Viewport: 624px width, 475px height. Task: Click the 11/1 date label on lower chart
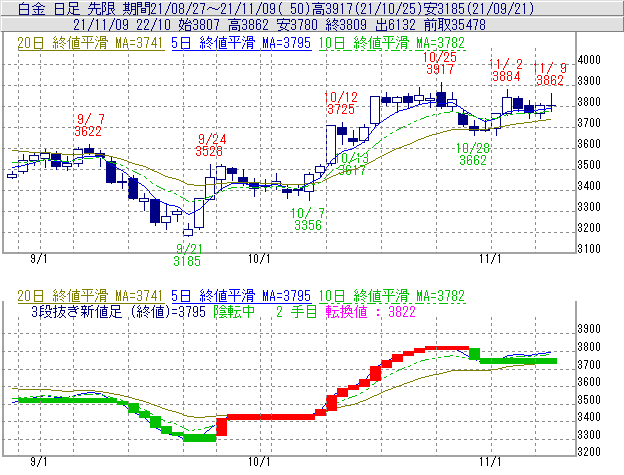coord(490,462)
